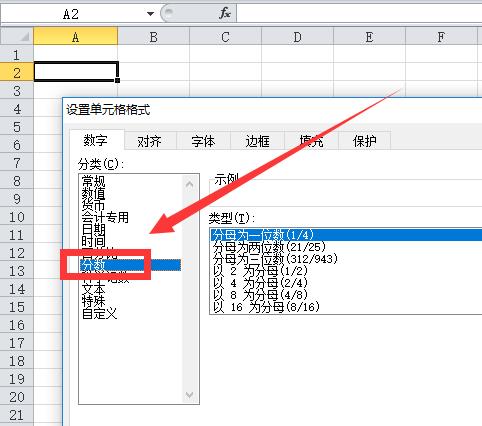Viewport: 482px width, 426px height.
Task: Click the select-all corner triangle
Action: pos(17,36)
